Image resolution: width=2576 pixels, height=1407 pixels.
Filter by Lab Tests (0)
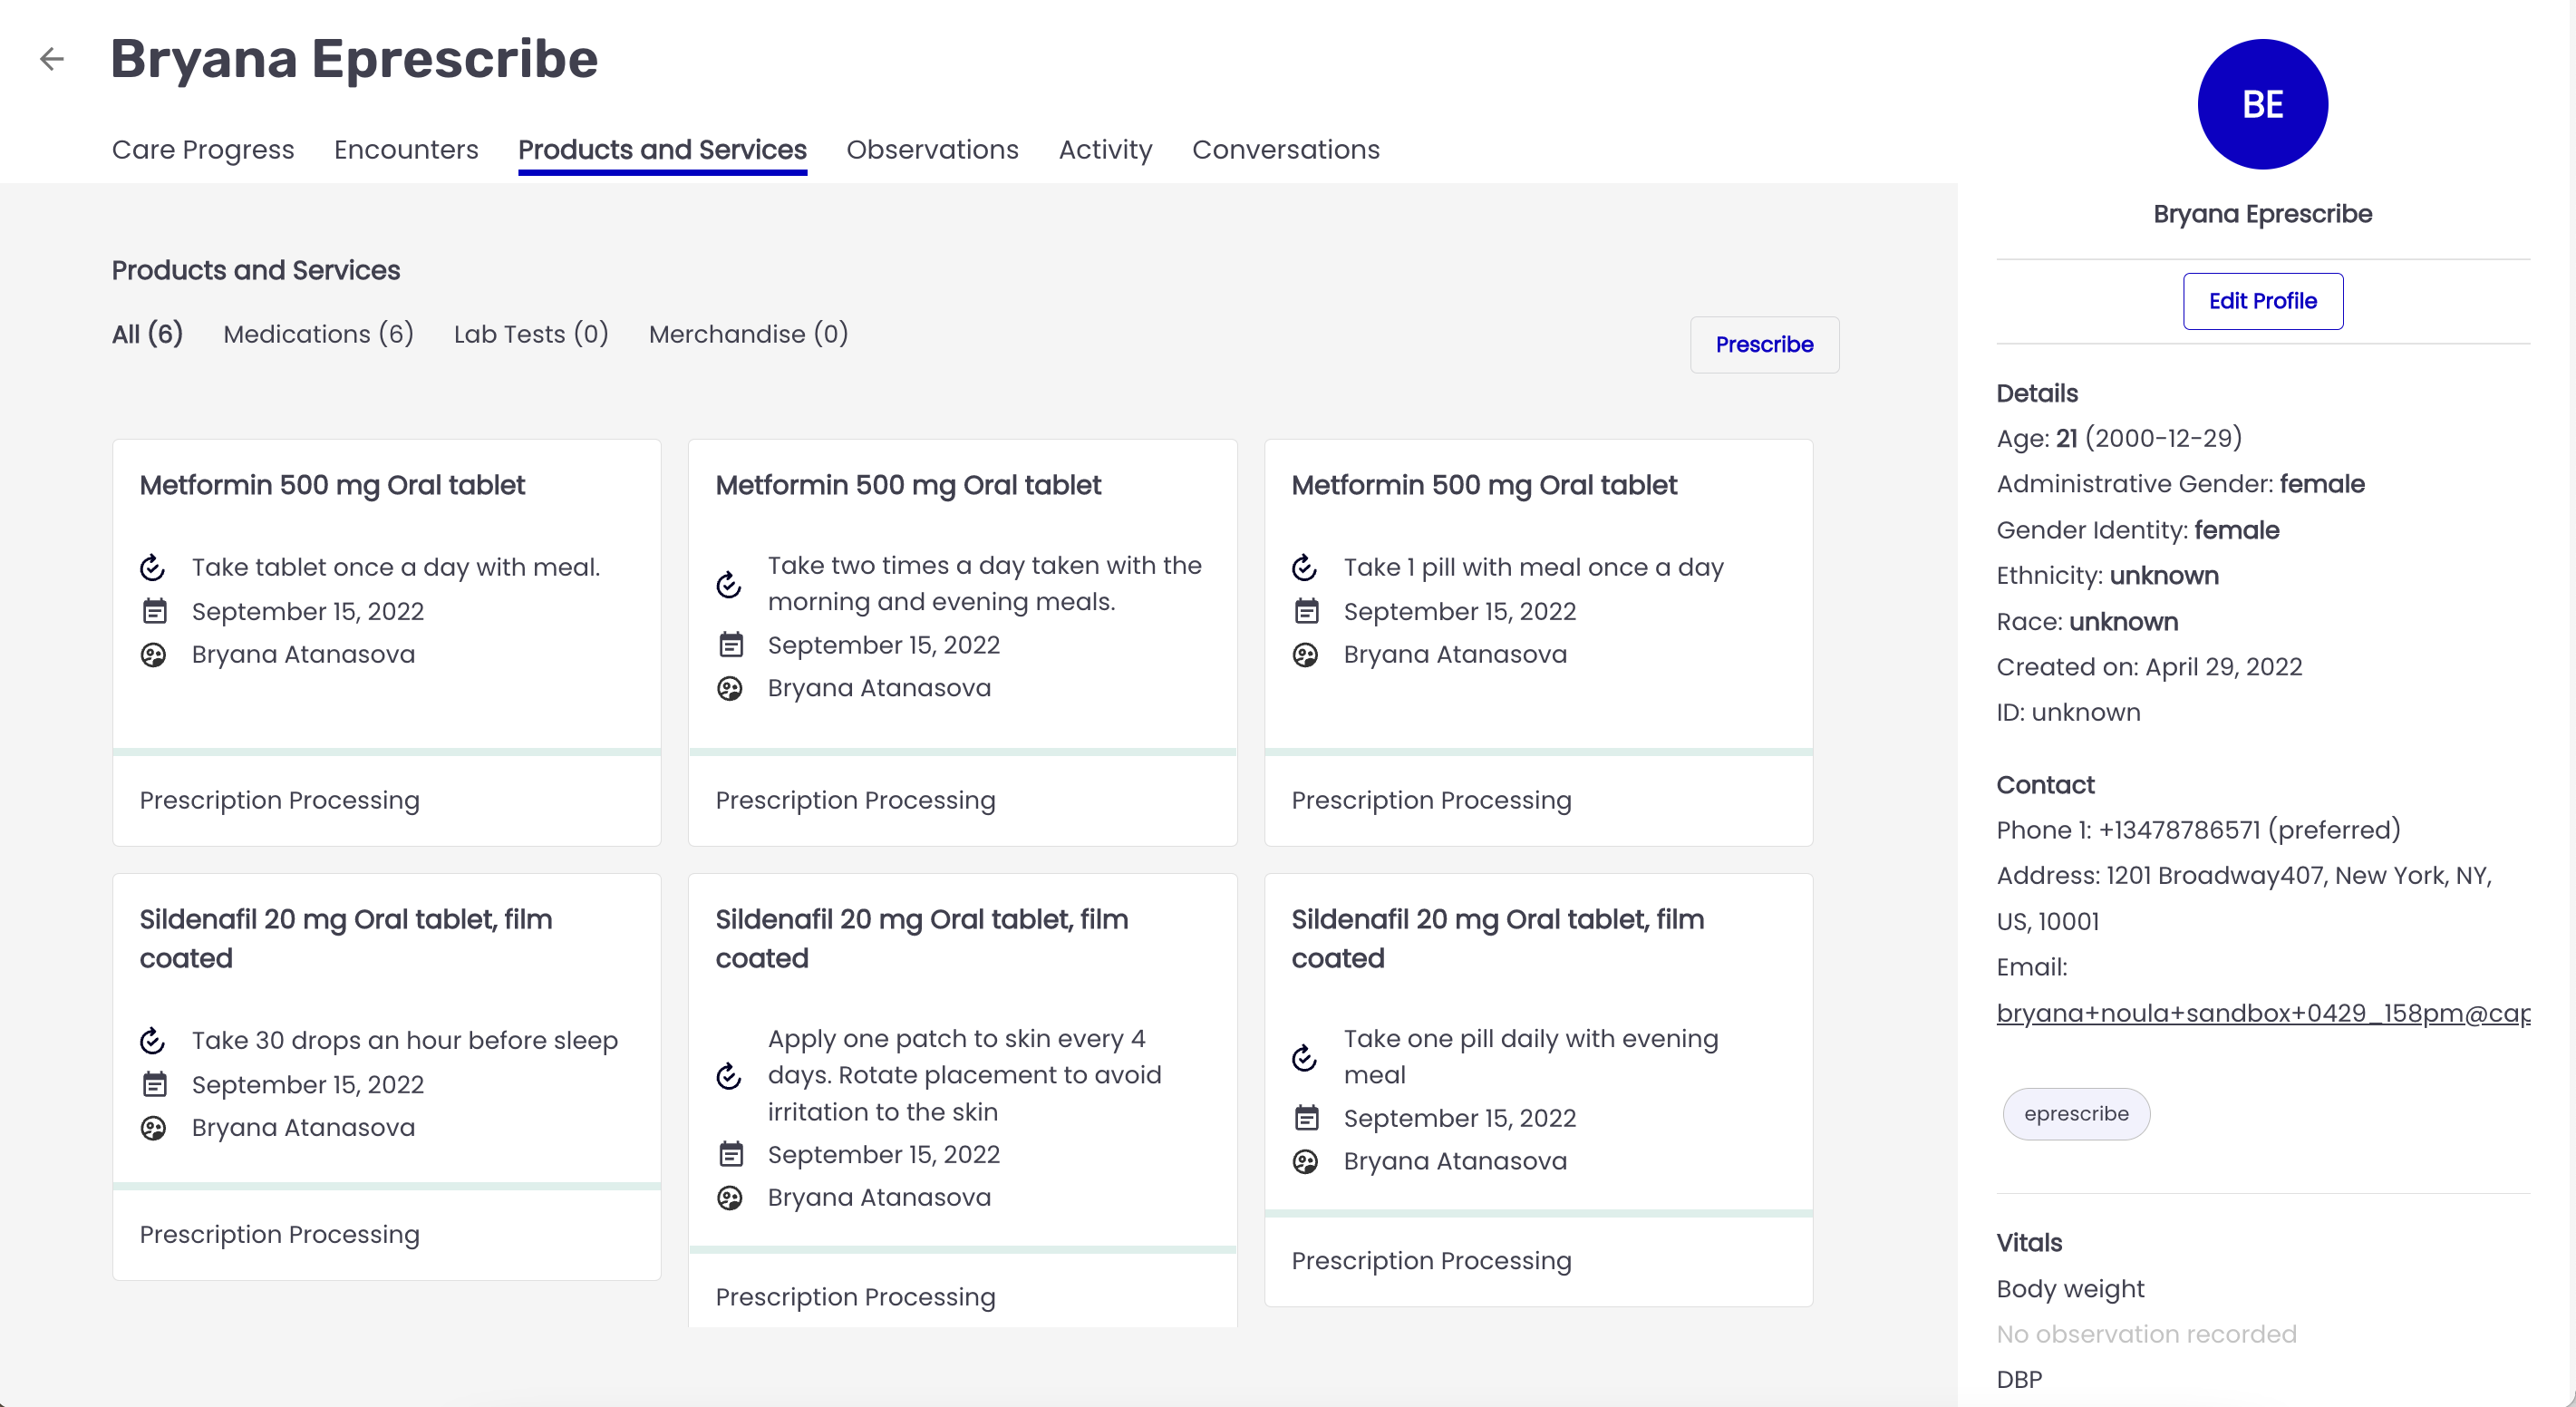531,334
